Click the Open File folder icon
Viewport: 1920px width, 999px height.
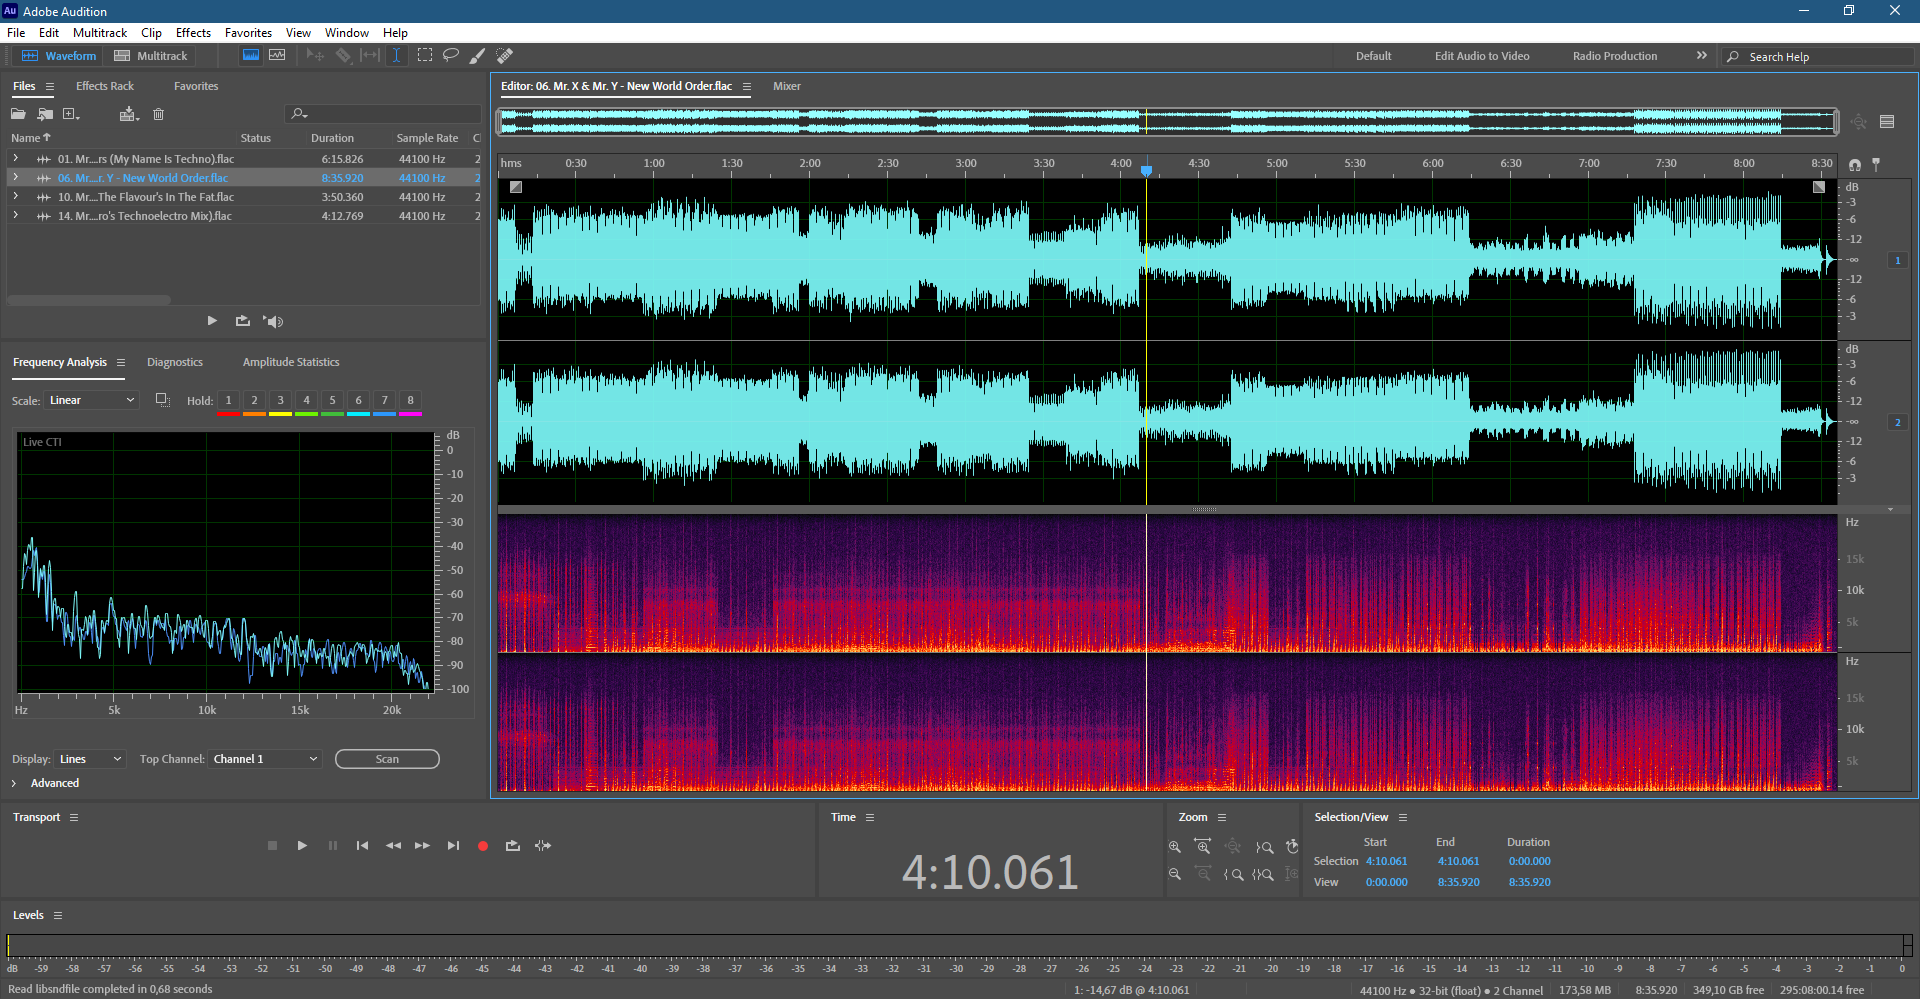[18, 114]
